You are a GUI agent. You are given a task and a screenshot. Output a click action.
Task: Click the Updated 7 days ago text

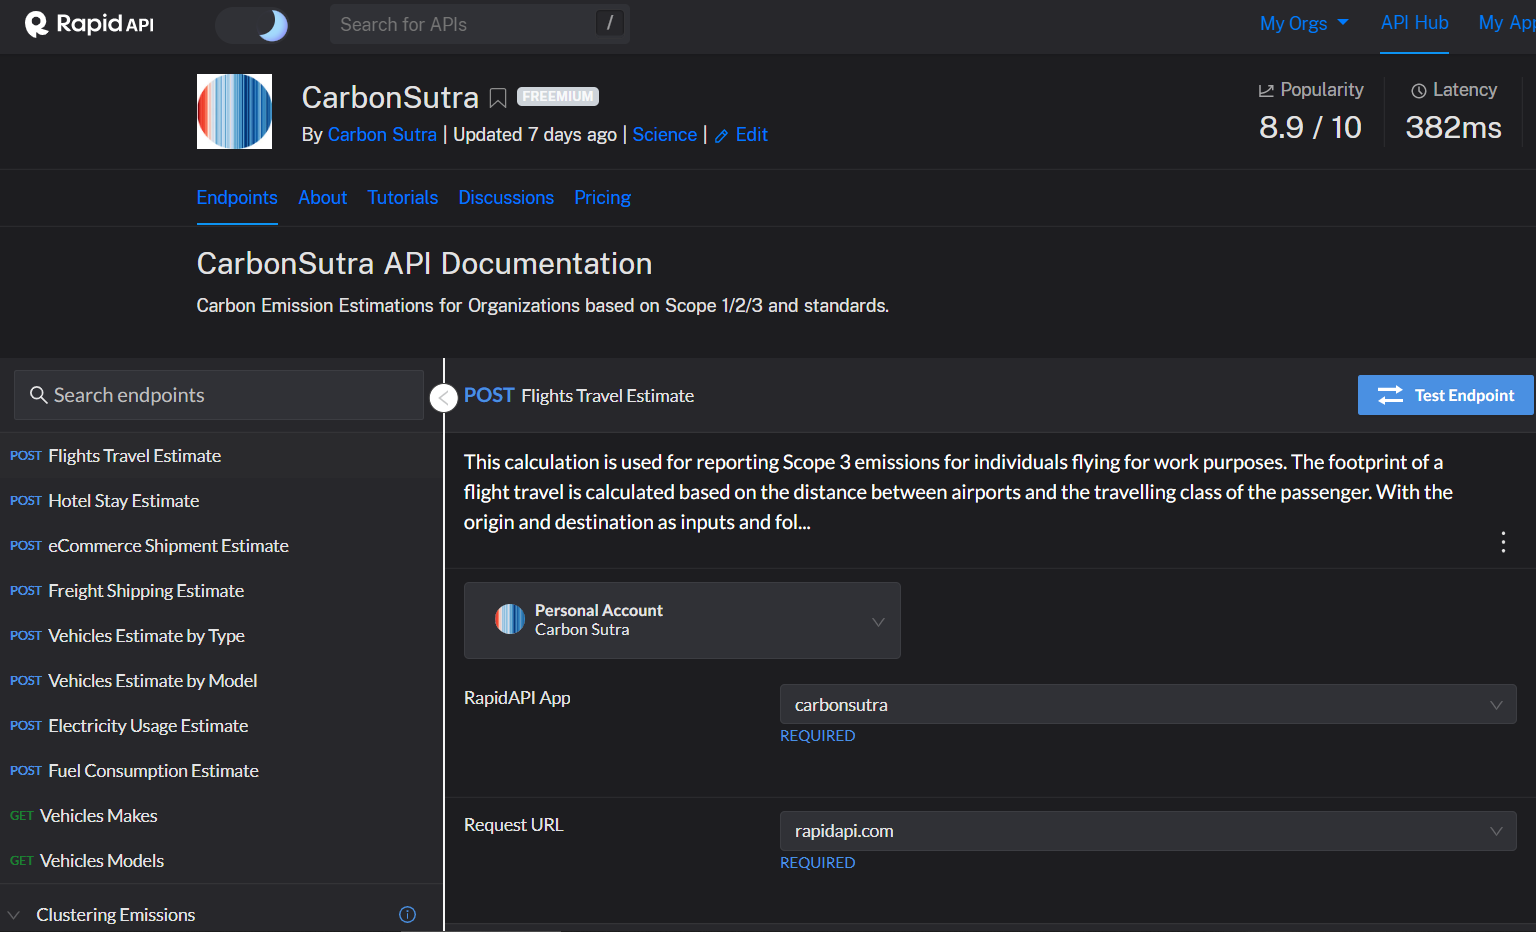coord(535,135)
